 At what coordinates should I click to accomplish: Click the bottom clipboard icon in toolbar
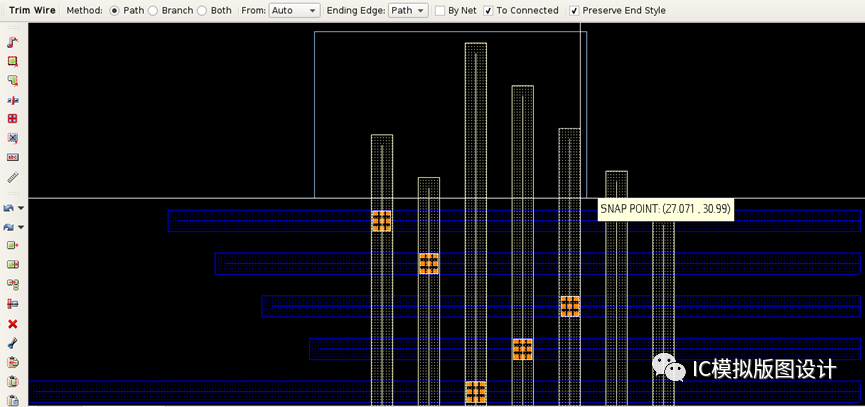(13, 400)
